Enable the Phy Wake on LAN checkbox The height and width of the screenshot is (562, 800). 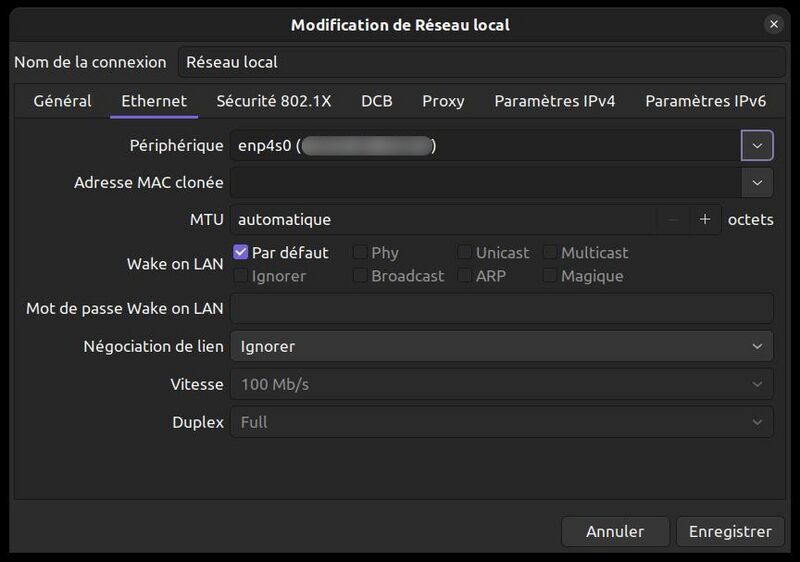coord(360,253)
